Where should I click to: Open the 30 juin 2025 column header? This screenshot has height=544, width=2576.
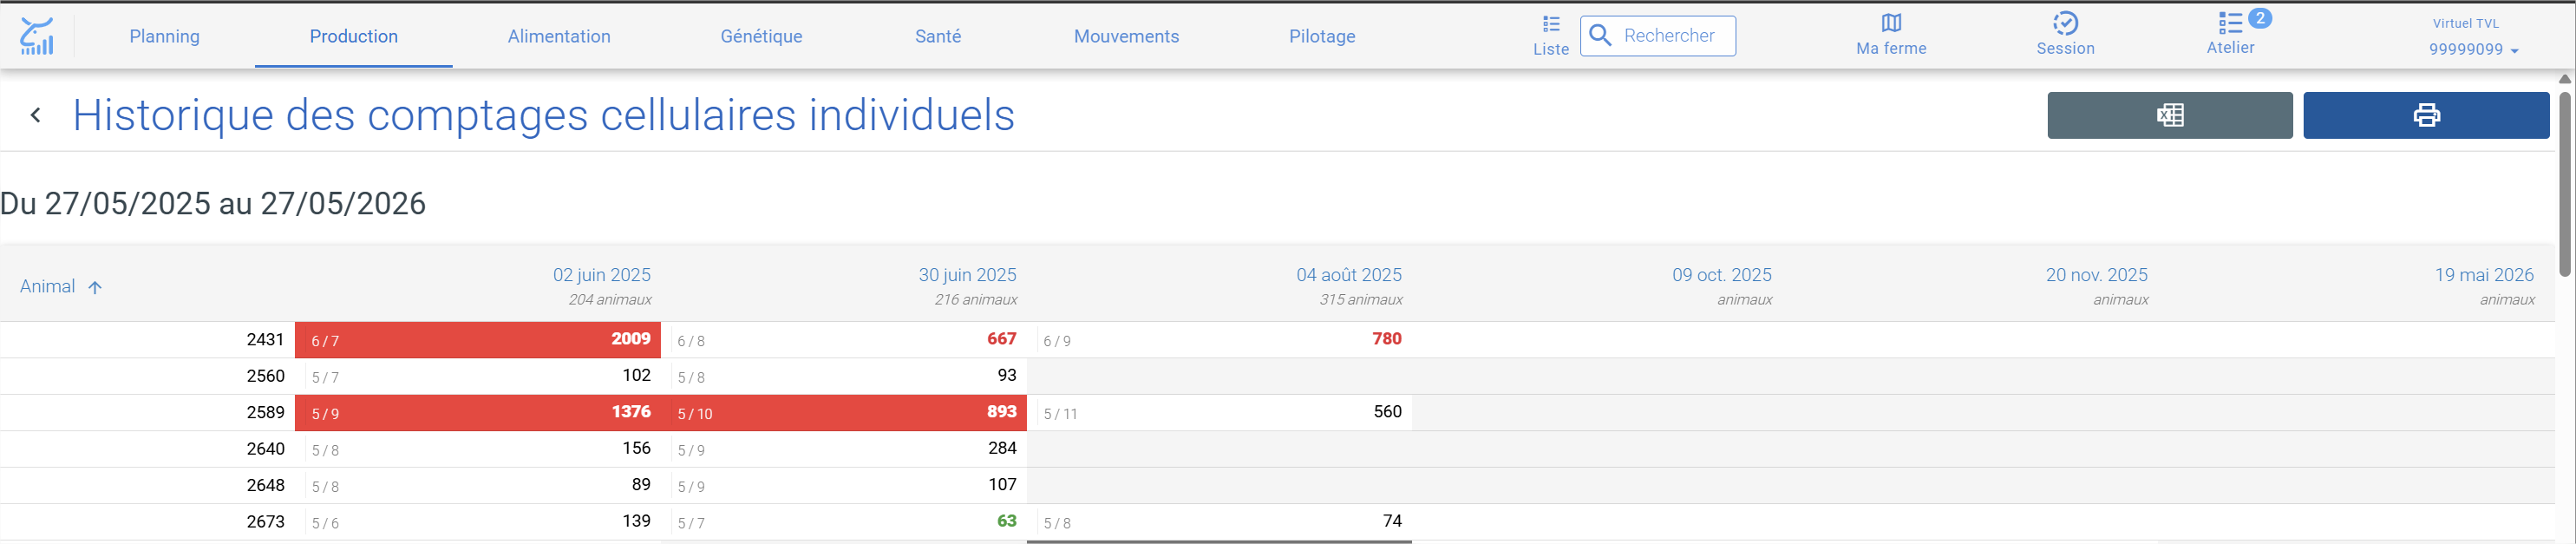click(967, 275)
